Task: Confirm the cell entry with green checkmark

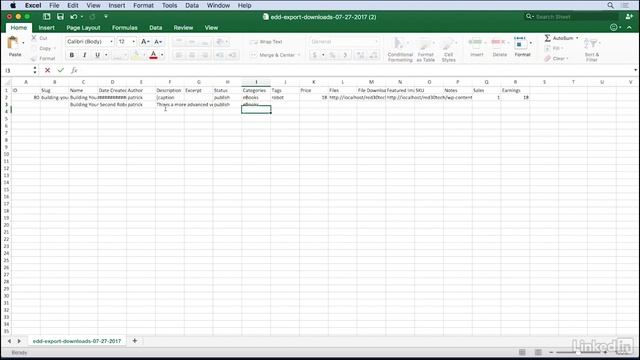Action: (x=60, y=70)
